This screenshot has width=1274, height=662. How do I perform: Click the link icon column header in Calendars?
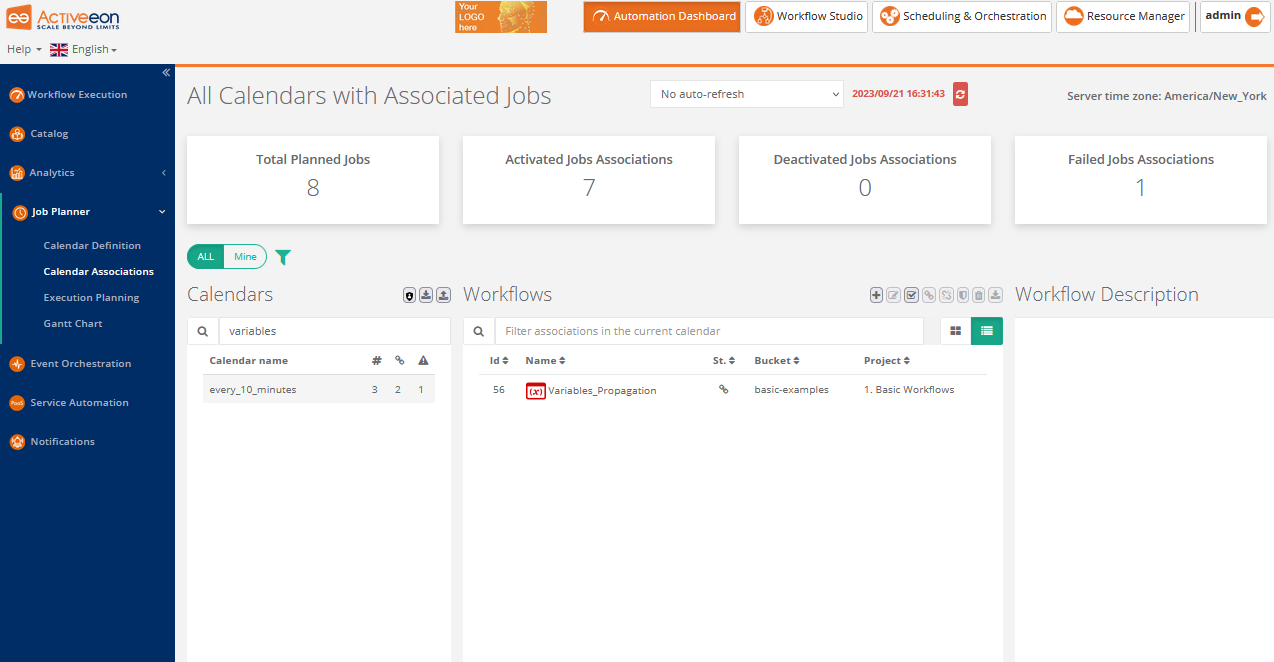pos(399,361)
